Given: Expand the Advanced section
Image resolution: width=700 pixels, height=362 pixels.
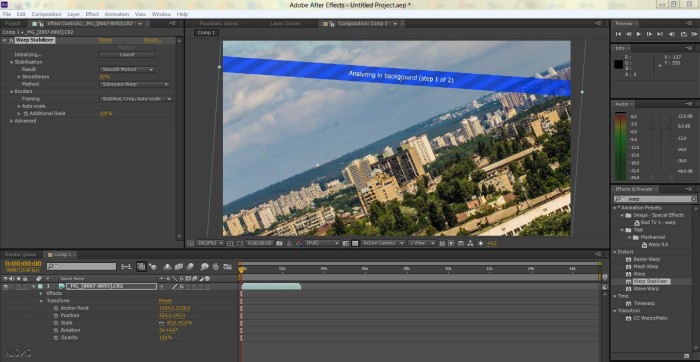Looking at the screenshot, I should click(x=12, y=121).
